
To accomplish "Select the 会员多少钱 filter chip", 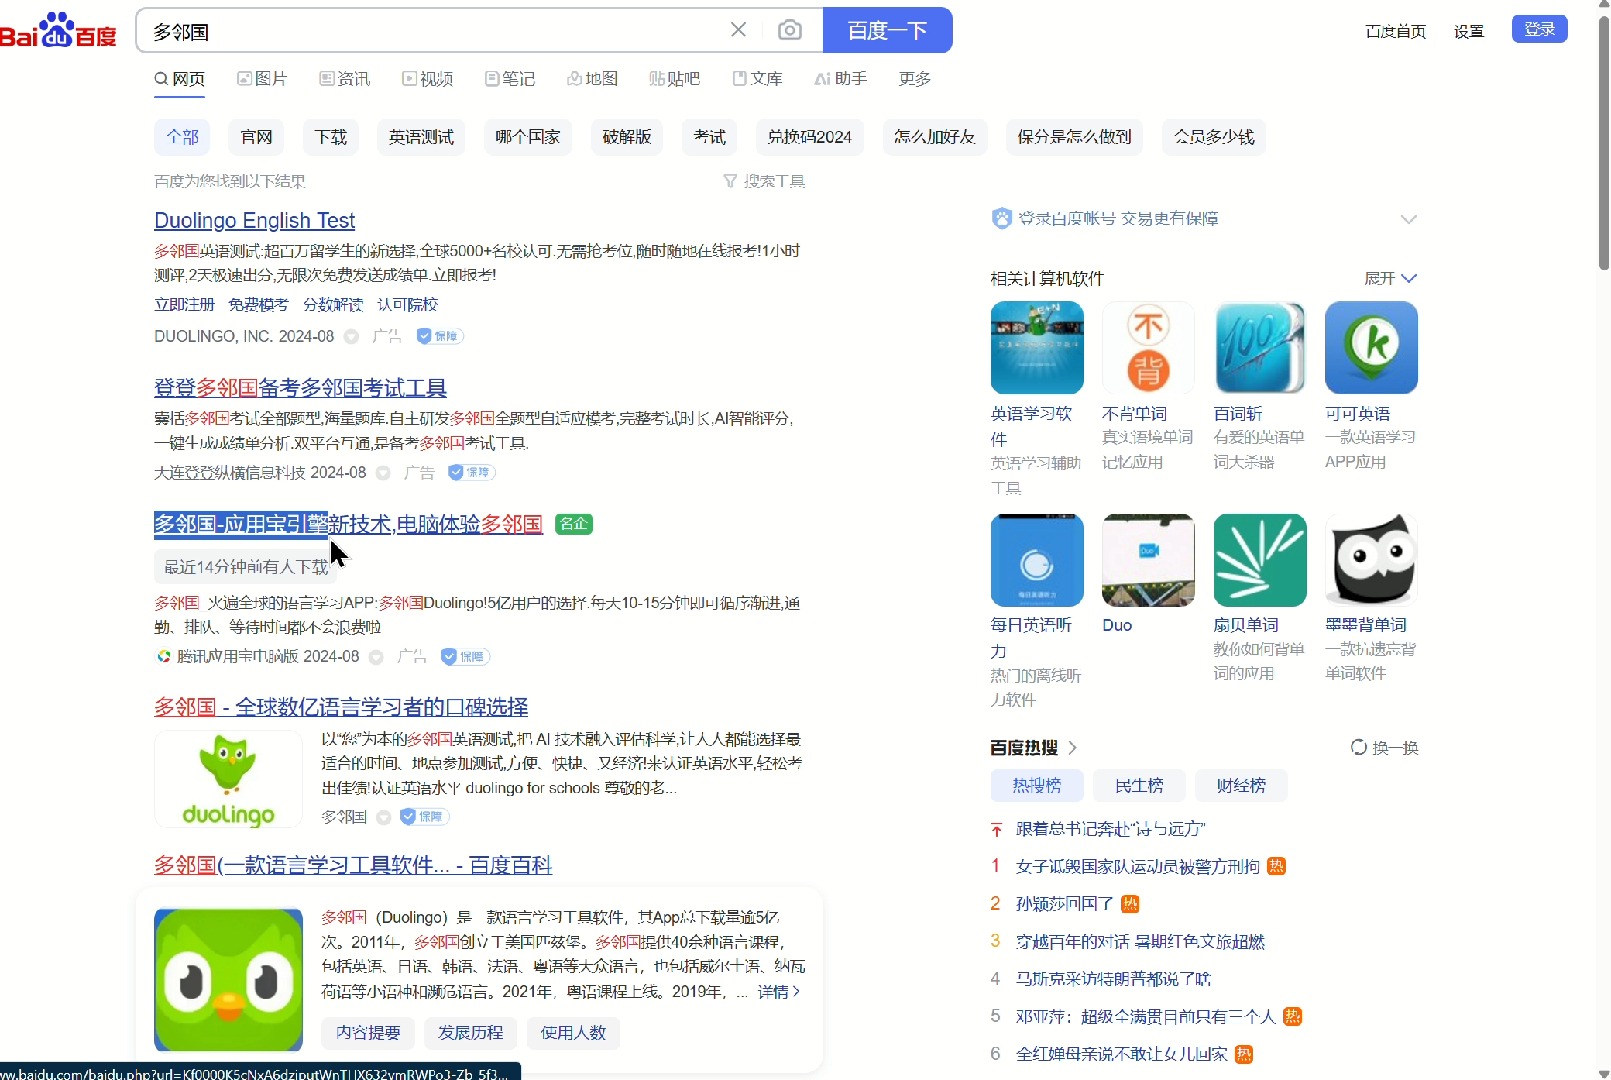I will click(x=1214, y=137).
